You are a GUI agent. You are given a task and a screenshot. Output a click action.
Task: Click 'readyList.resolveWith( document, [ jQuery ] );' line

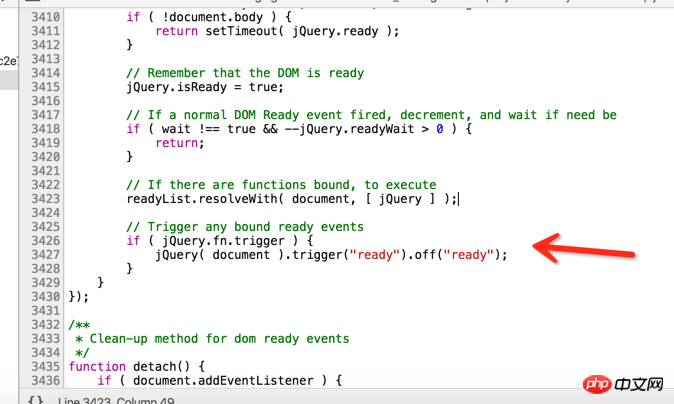(292, 199)
